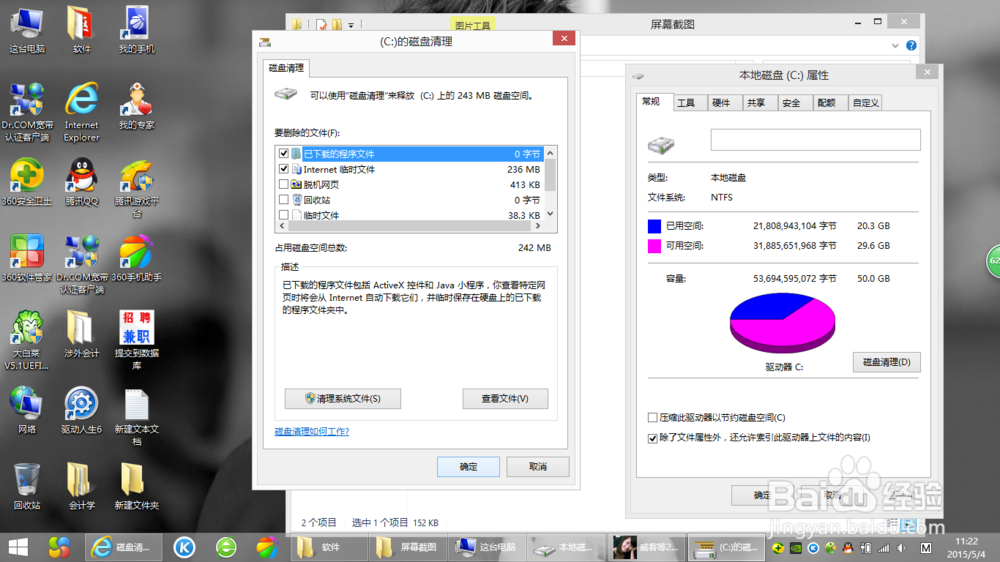Click the 清理系统文件(S) button
This screenshot has width=1000, height=562.
pyautogui.click(x=342, y=399)
